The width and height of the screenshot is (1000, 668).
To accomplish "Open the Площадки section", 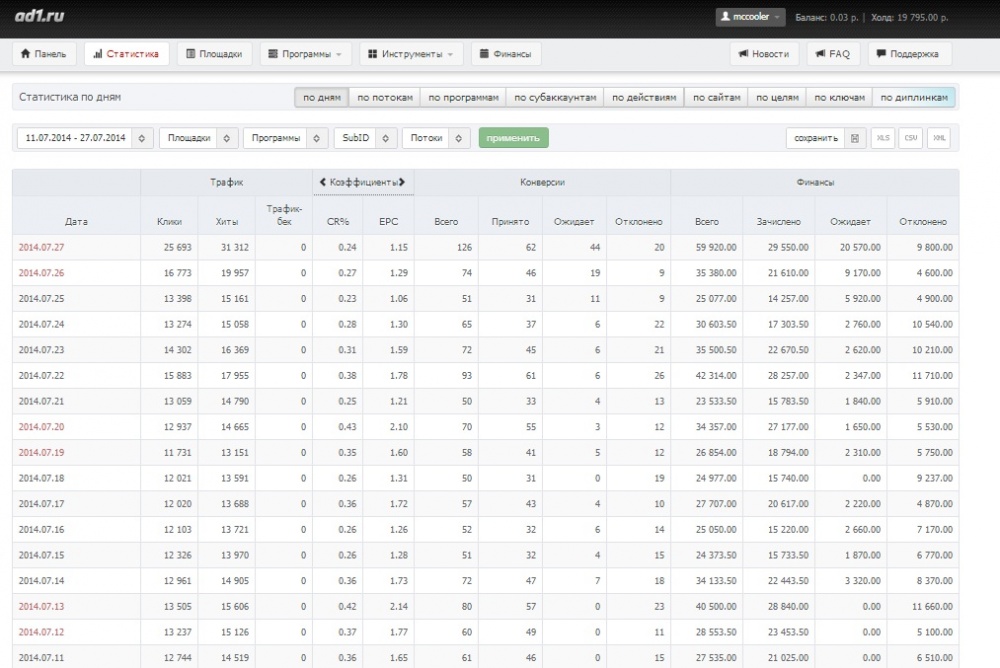I will pyautogui.click(x=214, y=54).
